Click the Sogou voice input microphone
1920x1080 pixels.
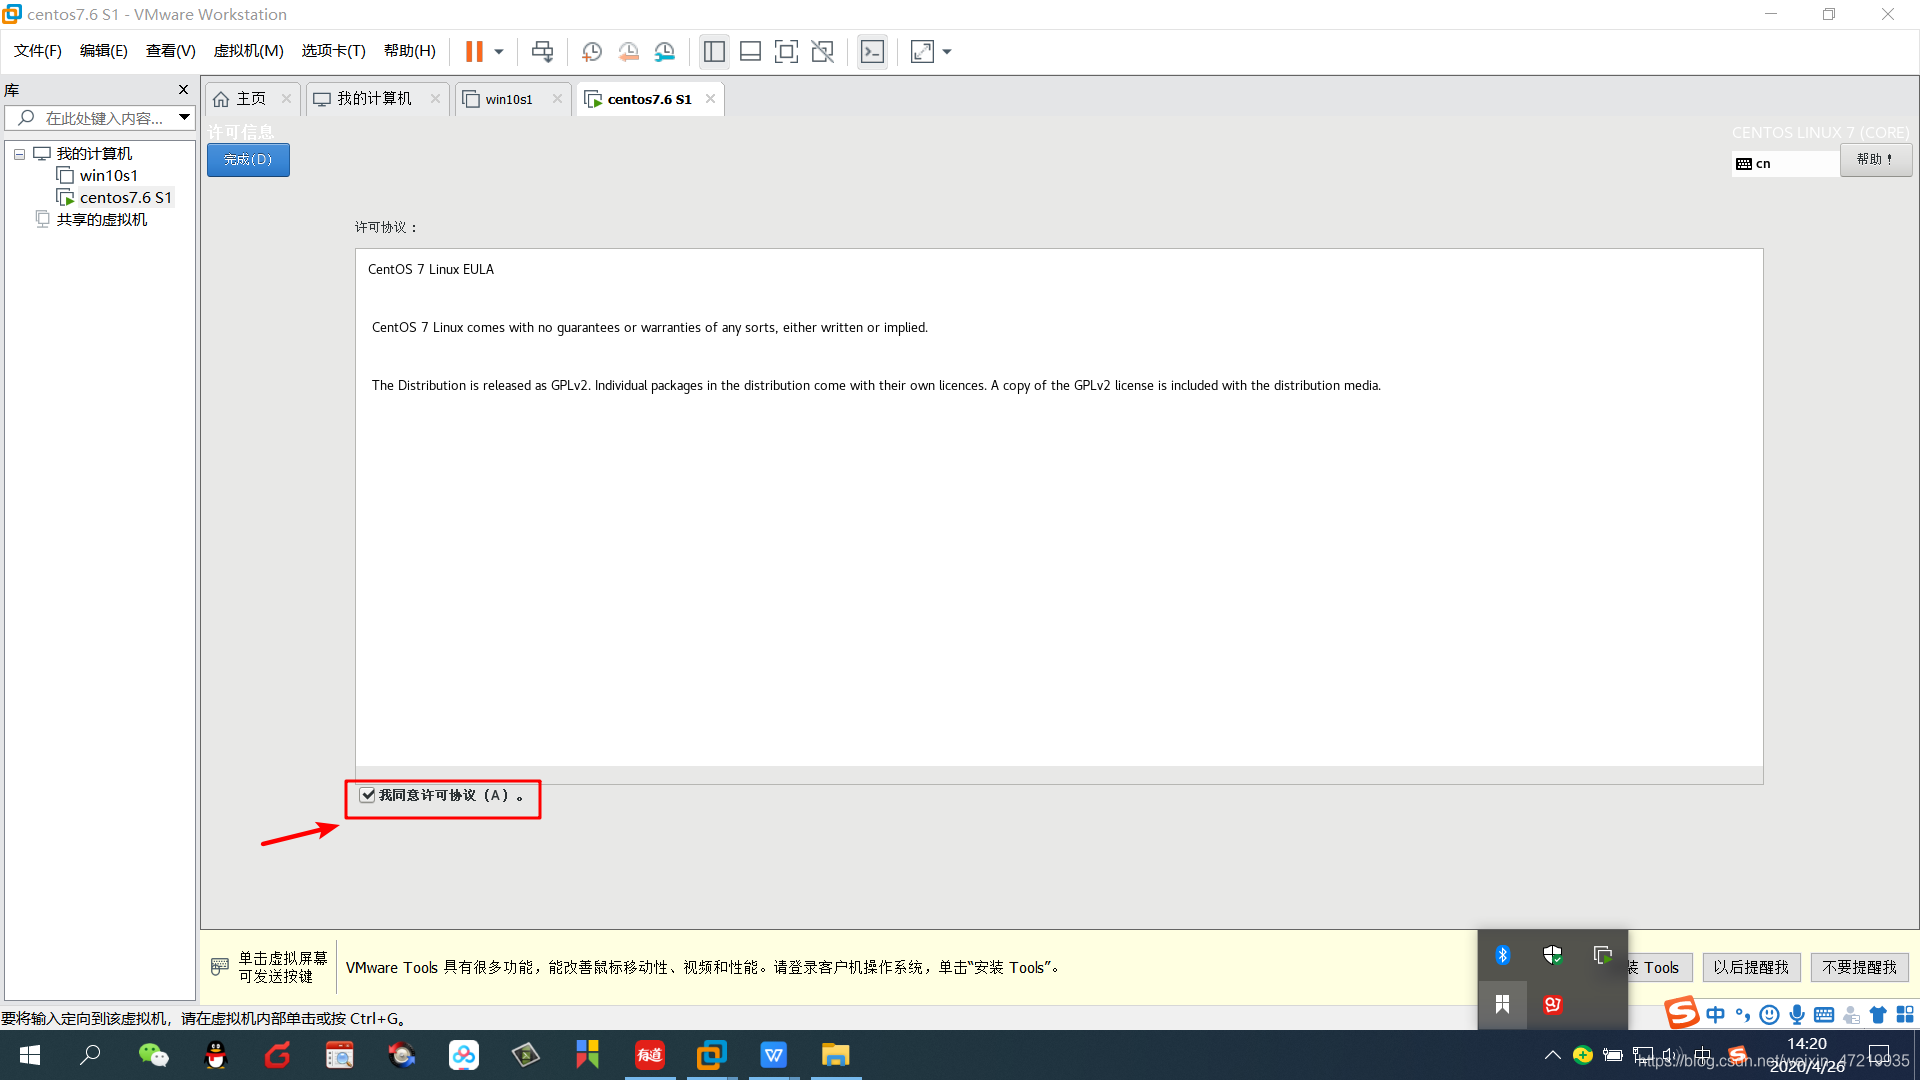tap(1797, 1015)
